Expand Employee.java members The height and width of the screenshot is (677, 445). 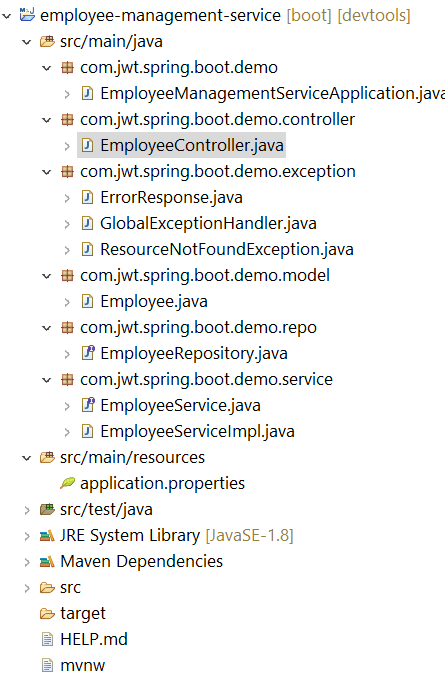pos(67,302)
